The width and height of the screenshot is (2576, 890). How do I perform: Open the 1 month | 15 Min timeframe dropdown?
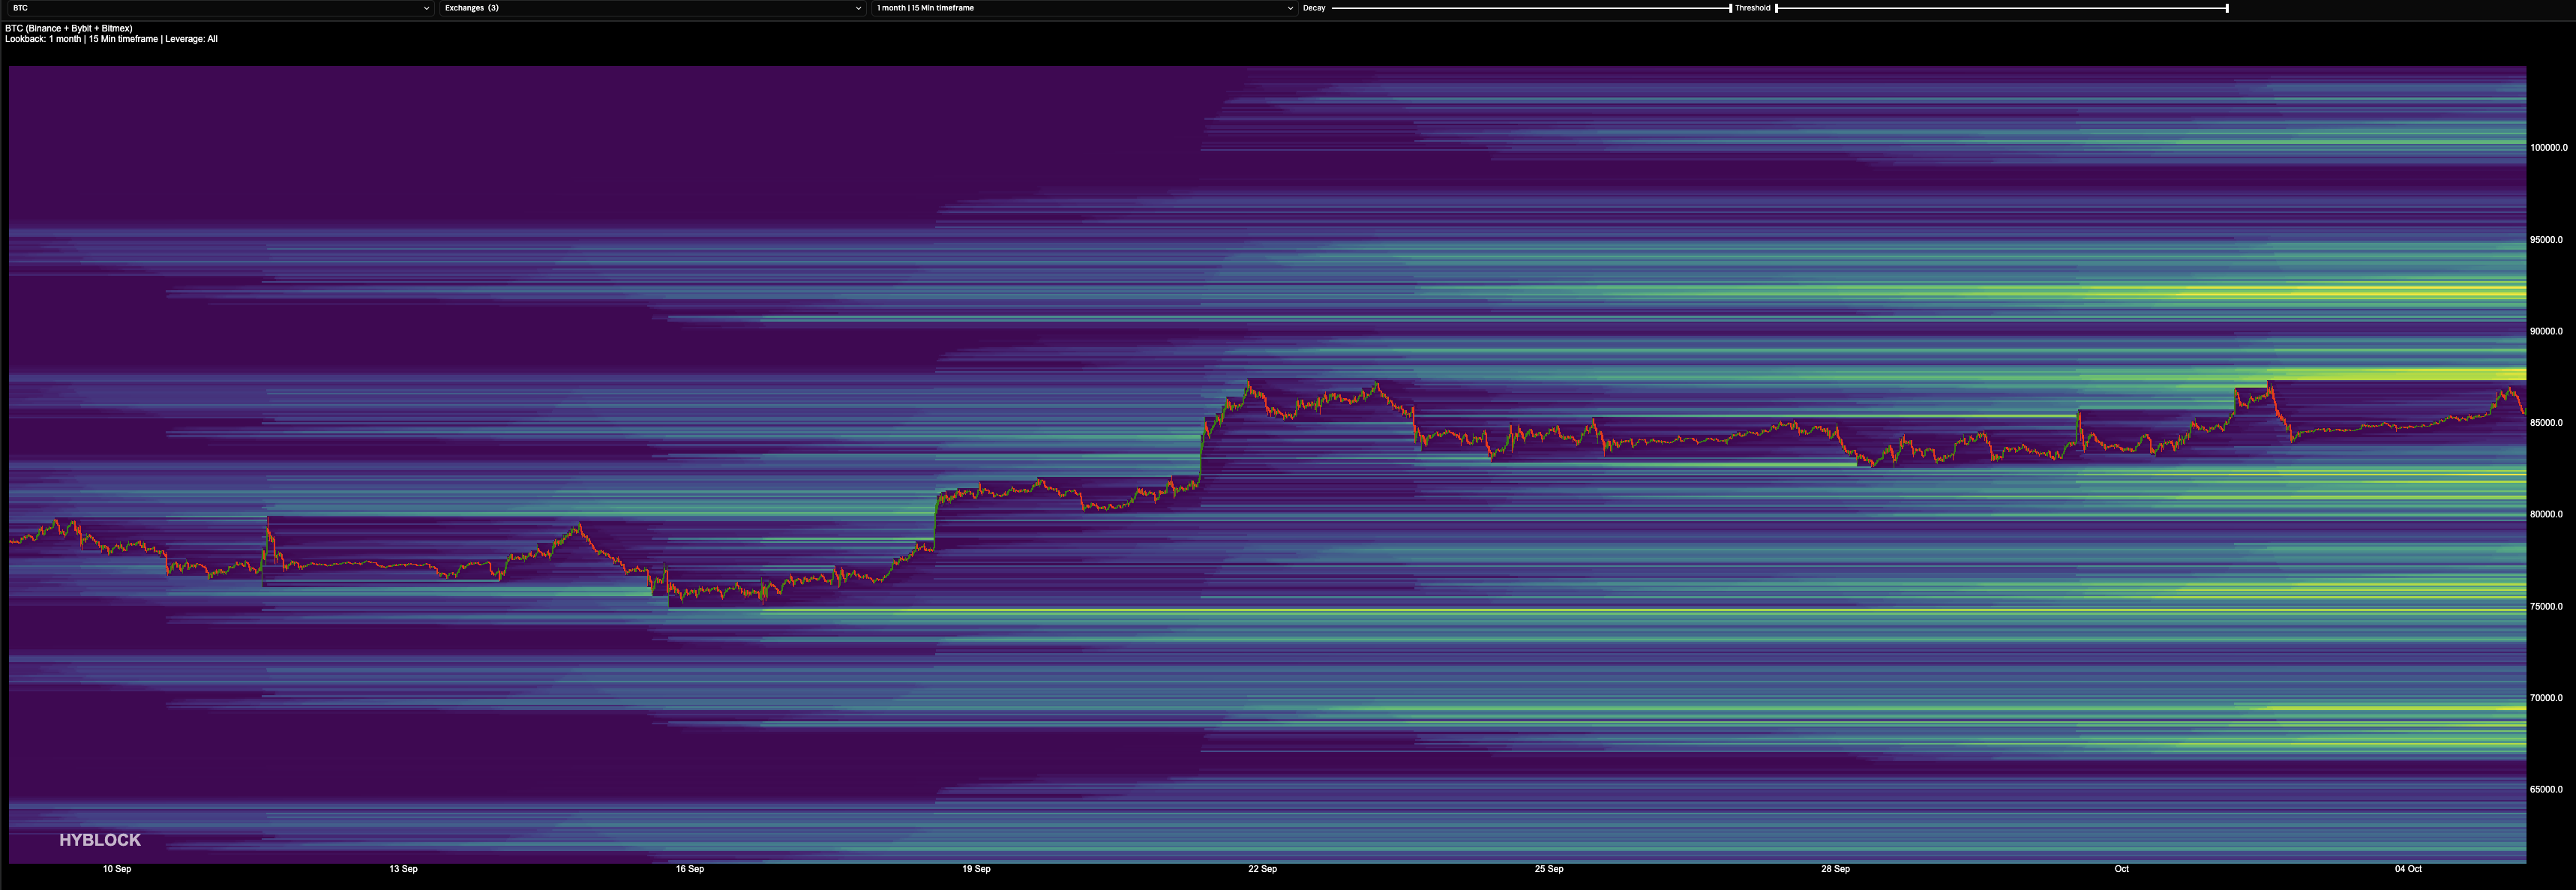(1084, 8)
